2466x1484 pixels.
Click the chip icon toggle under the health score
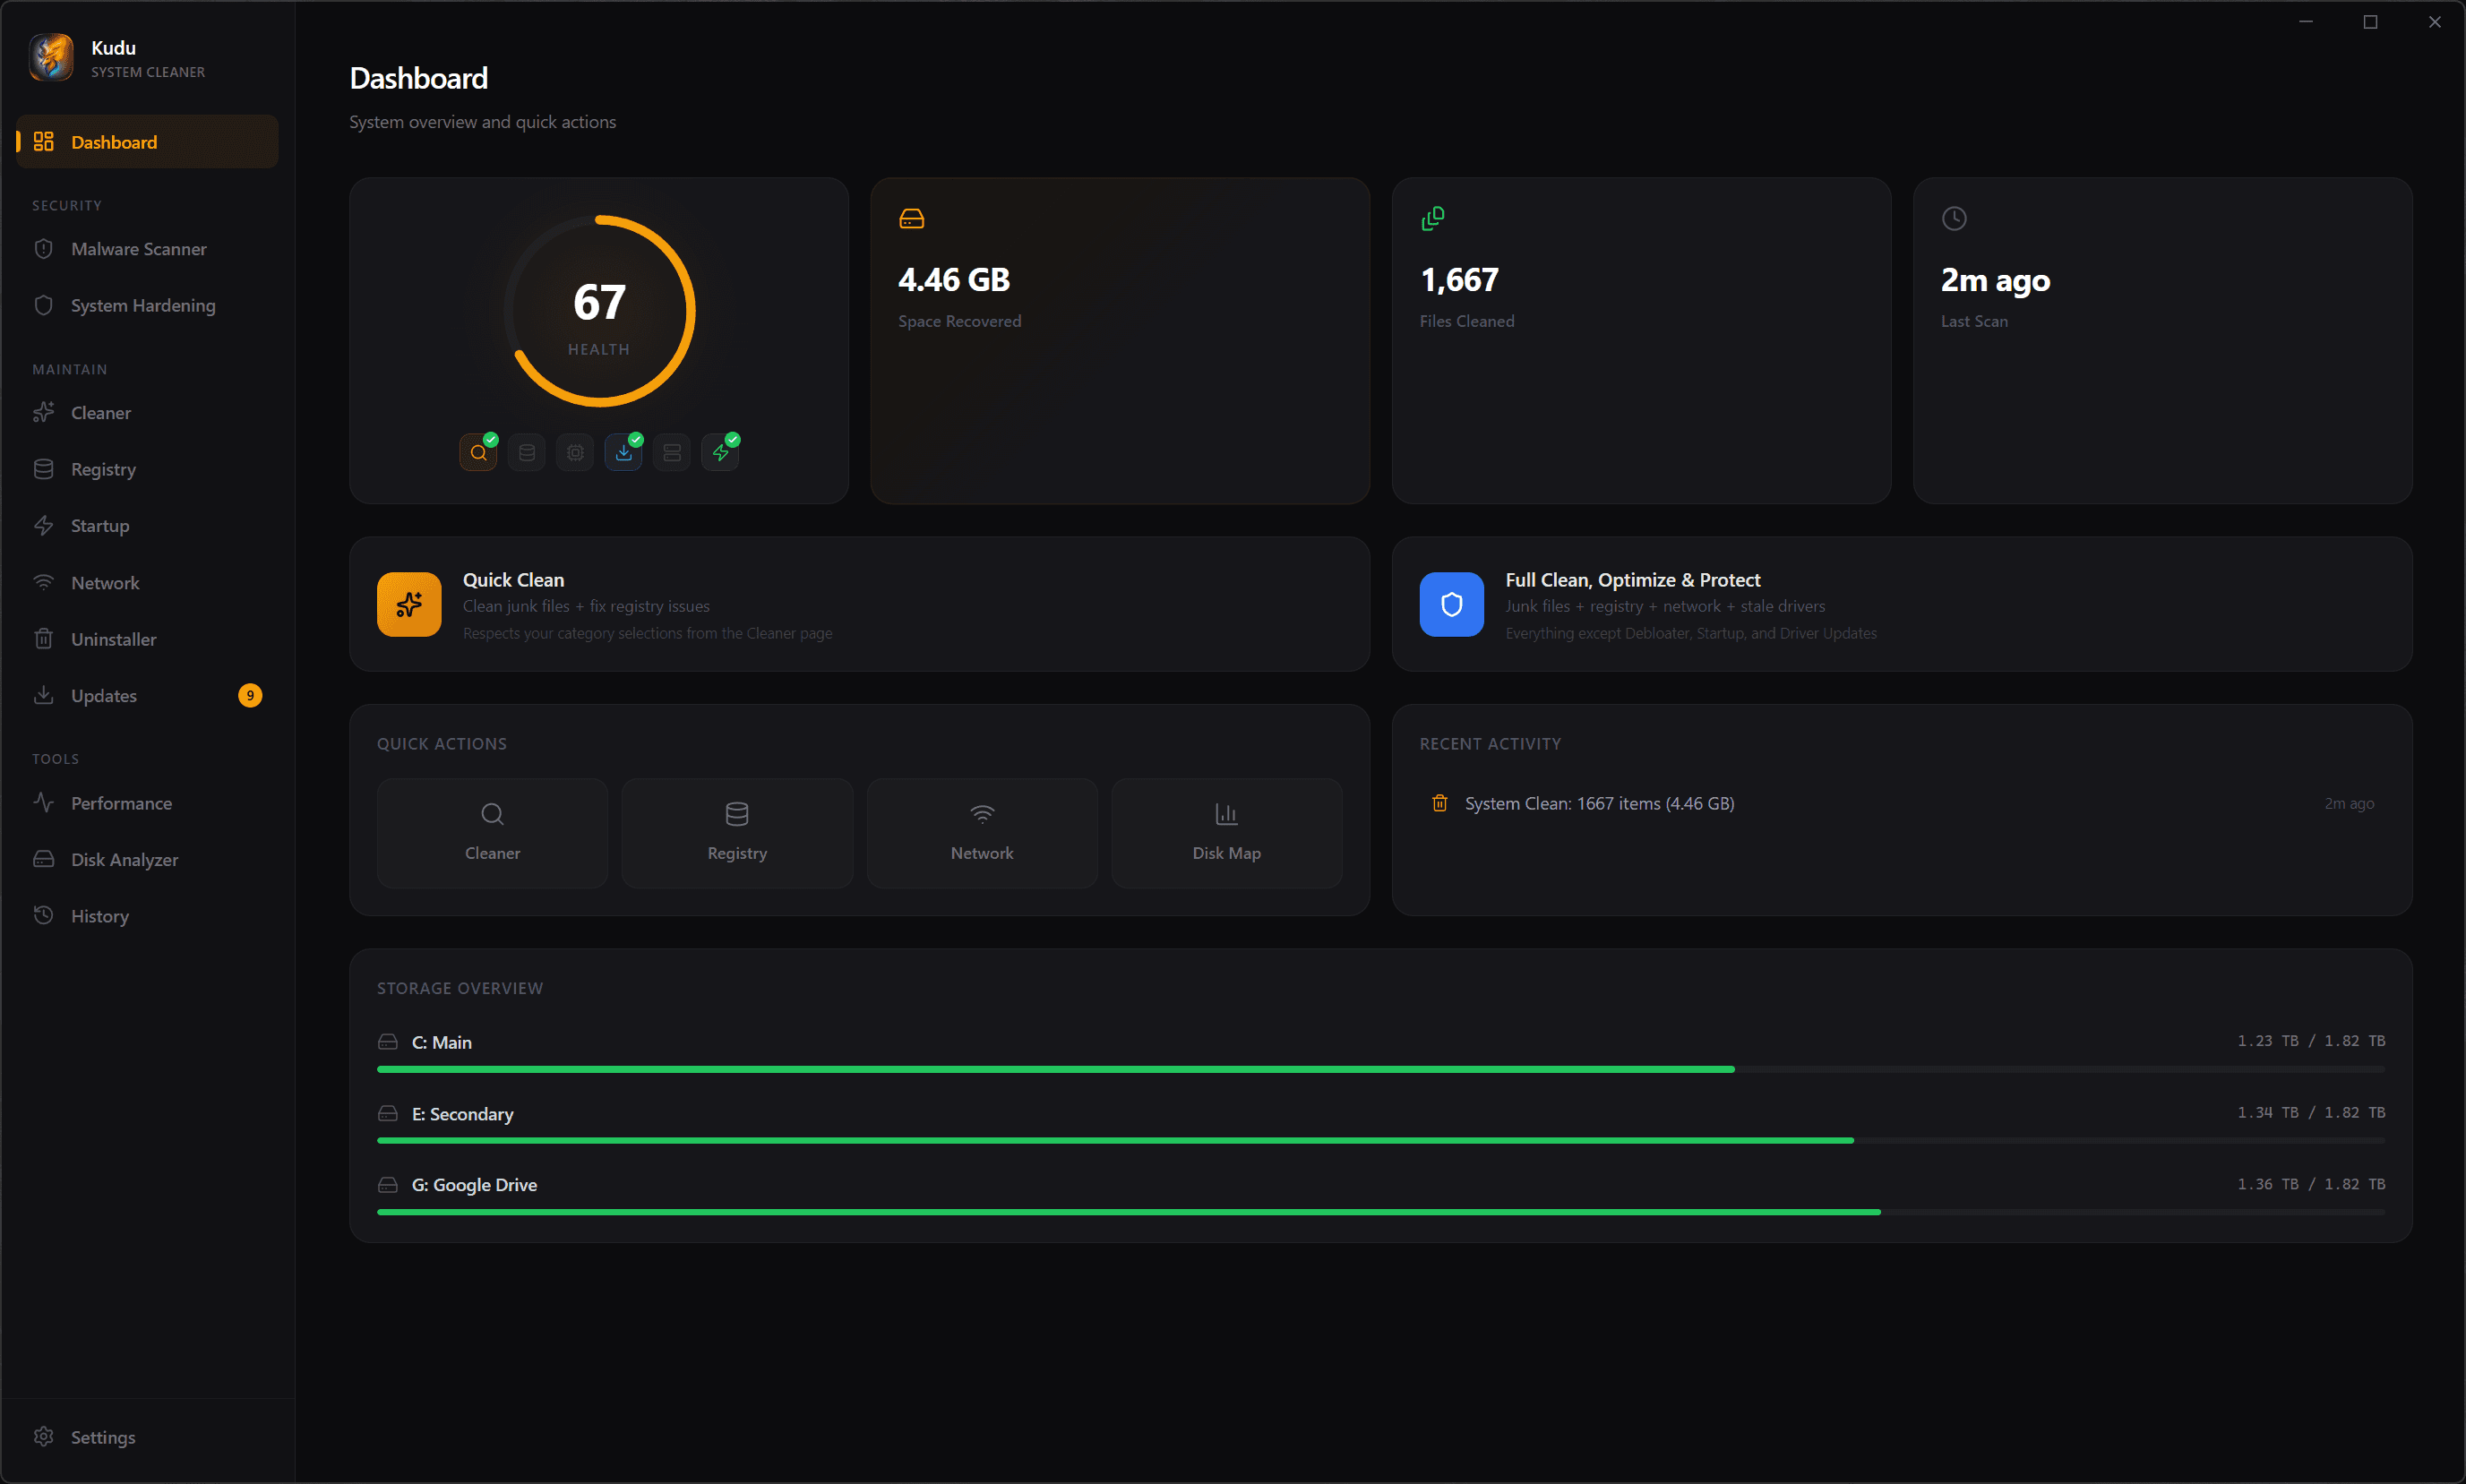point(574,452)
